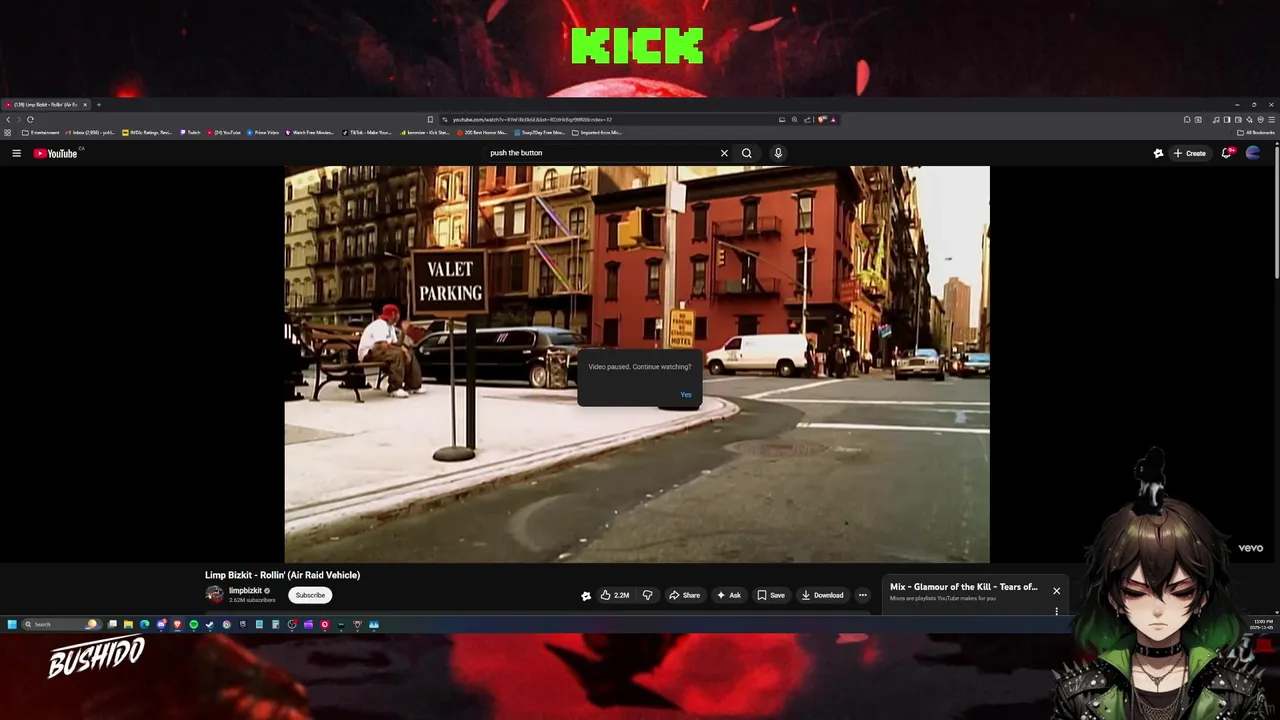Open File Explorer from the taskbar
This screenshot has width=1280, height=720.
pos(128,625)
